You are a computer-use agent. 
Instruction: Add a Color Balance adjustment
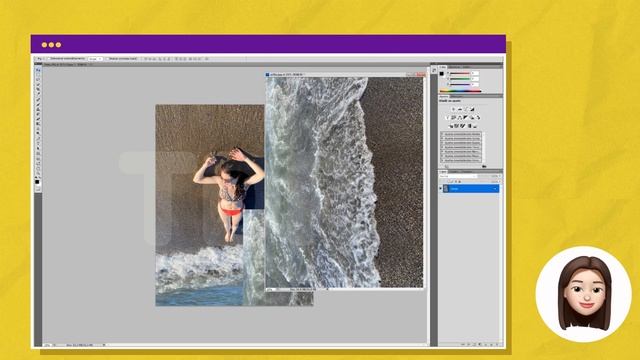[459, 118]
